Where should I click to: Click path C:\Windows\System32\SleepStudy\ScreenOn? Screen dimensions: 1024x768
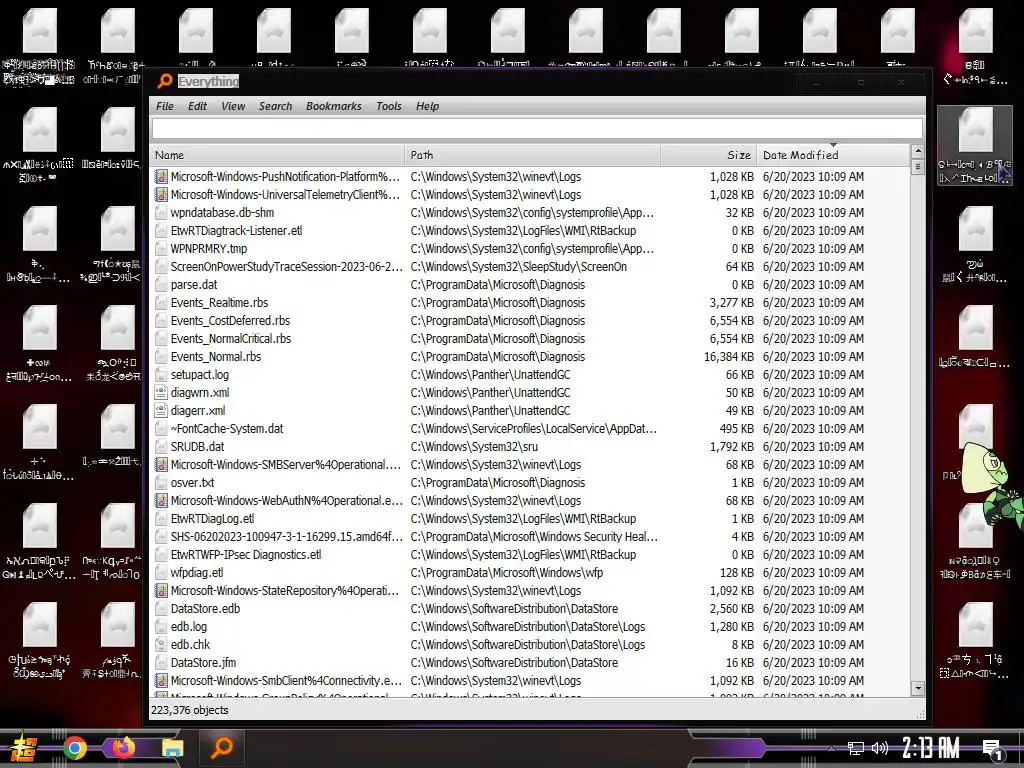pos(519,266)
